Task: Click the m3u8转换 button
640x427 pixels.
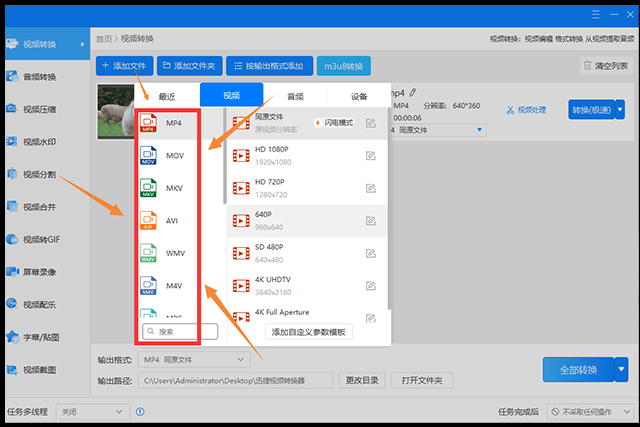Action: click(344, 66)
